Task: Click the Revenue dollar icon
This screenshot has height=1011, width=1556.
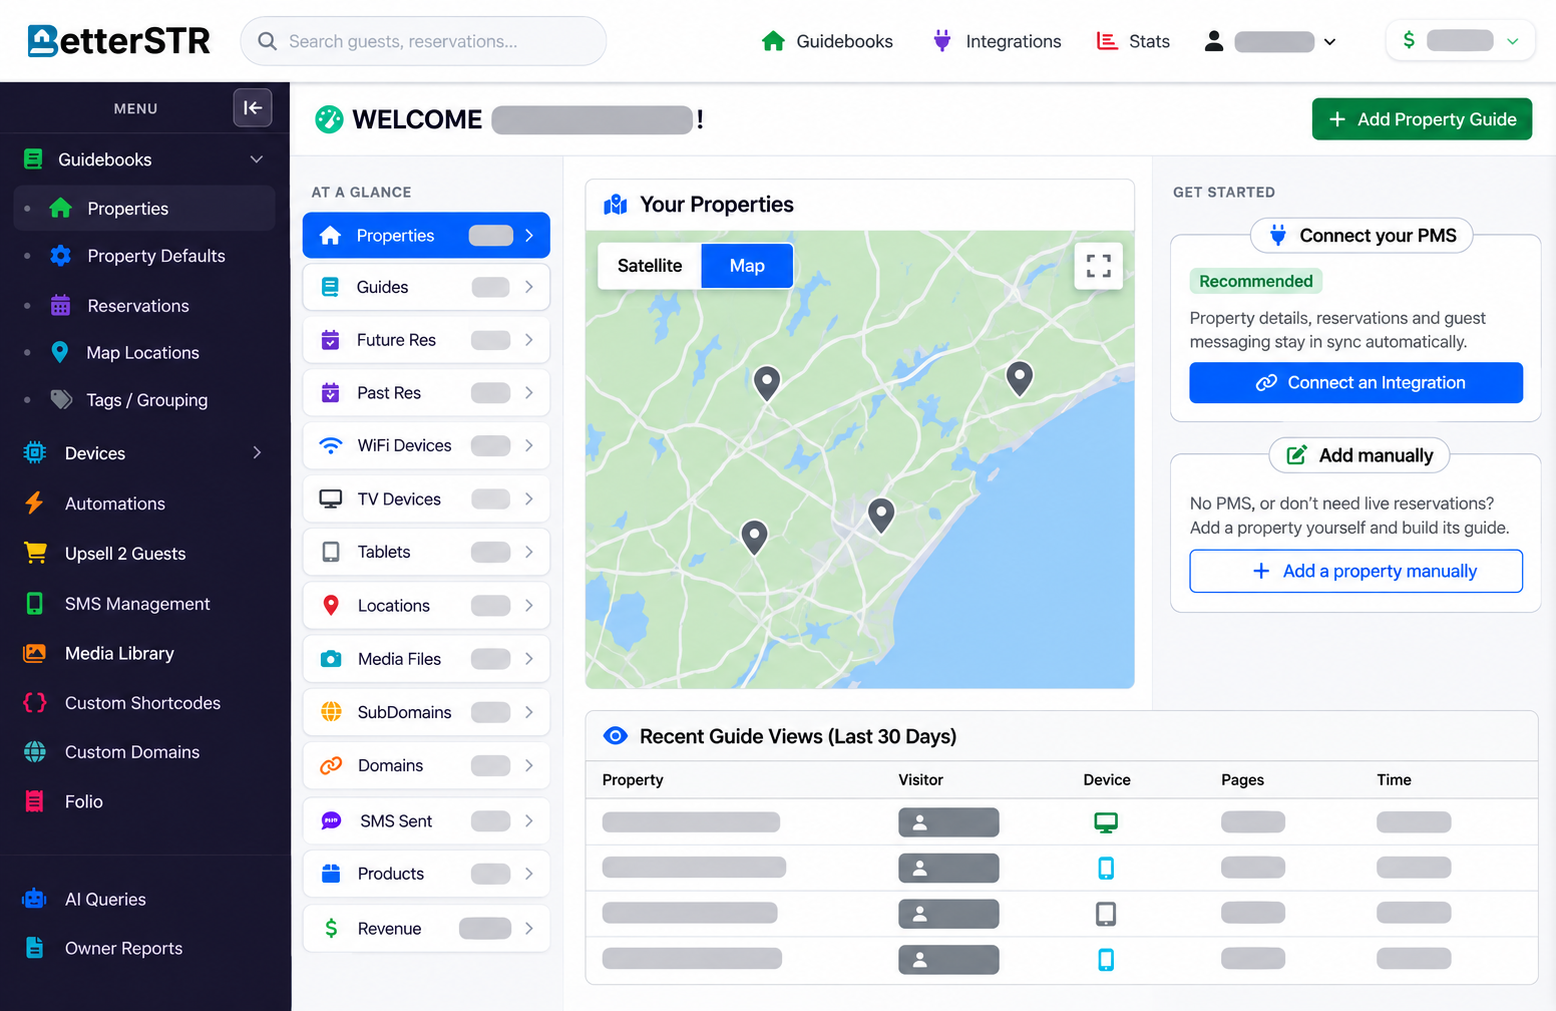Action: 331,928
